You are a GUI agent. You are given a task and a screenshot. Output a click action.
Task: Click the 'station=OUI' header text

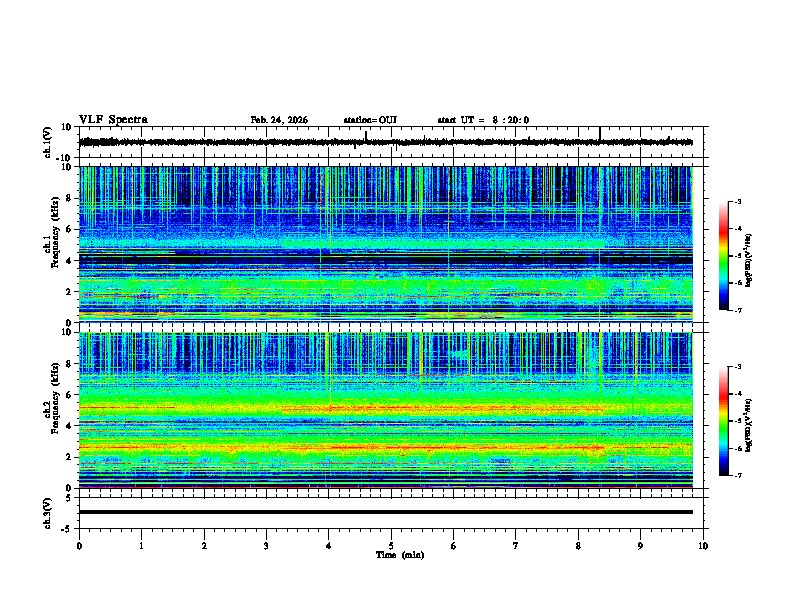(370, 120)
